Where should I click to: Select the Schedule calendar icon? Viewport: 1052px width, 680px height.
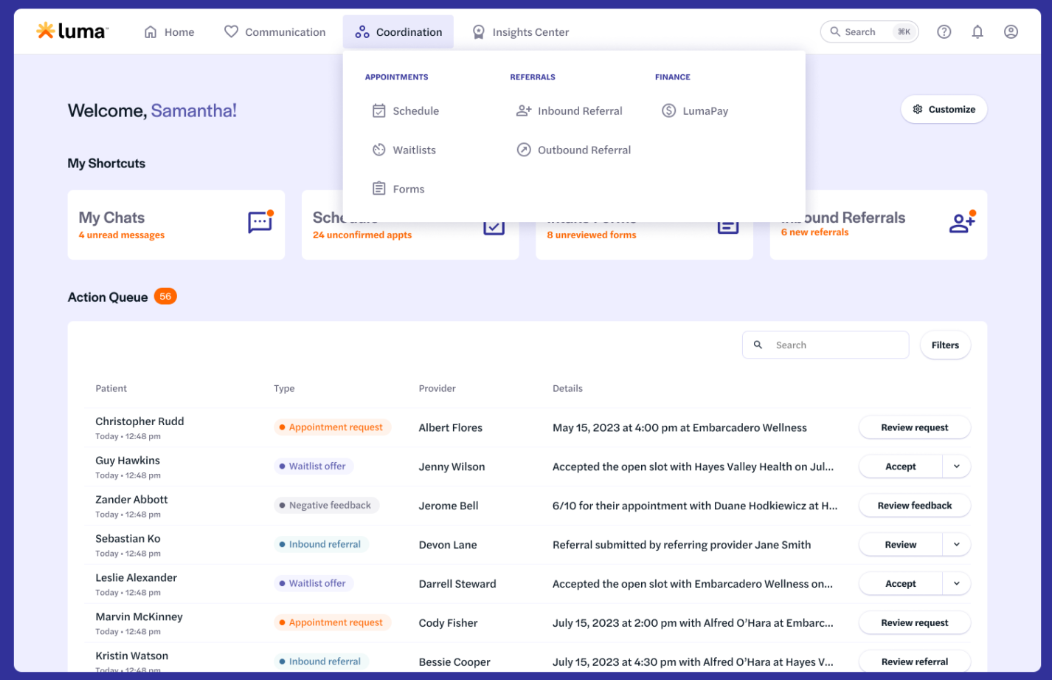coord(378,110)
